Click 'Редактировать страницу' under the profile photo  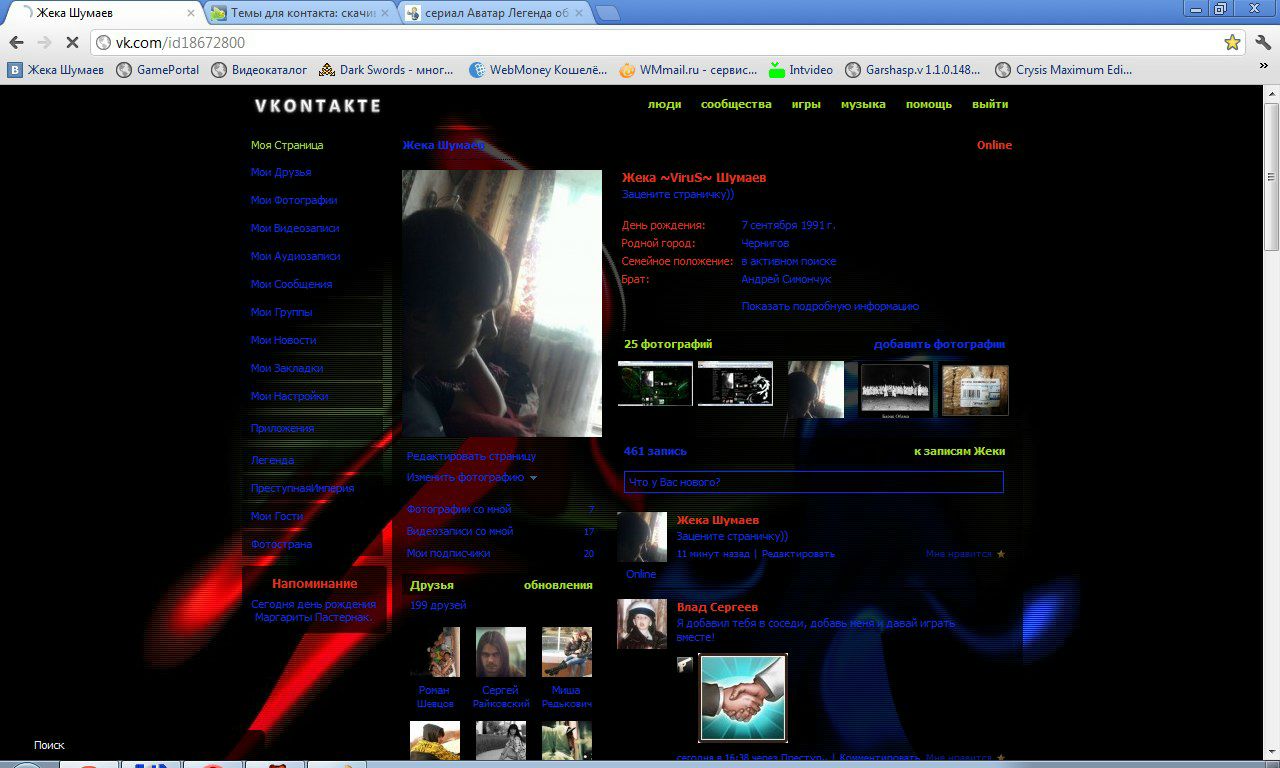pos(471,456)
